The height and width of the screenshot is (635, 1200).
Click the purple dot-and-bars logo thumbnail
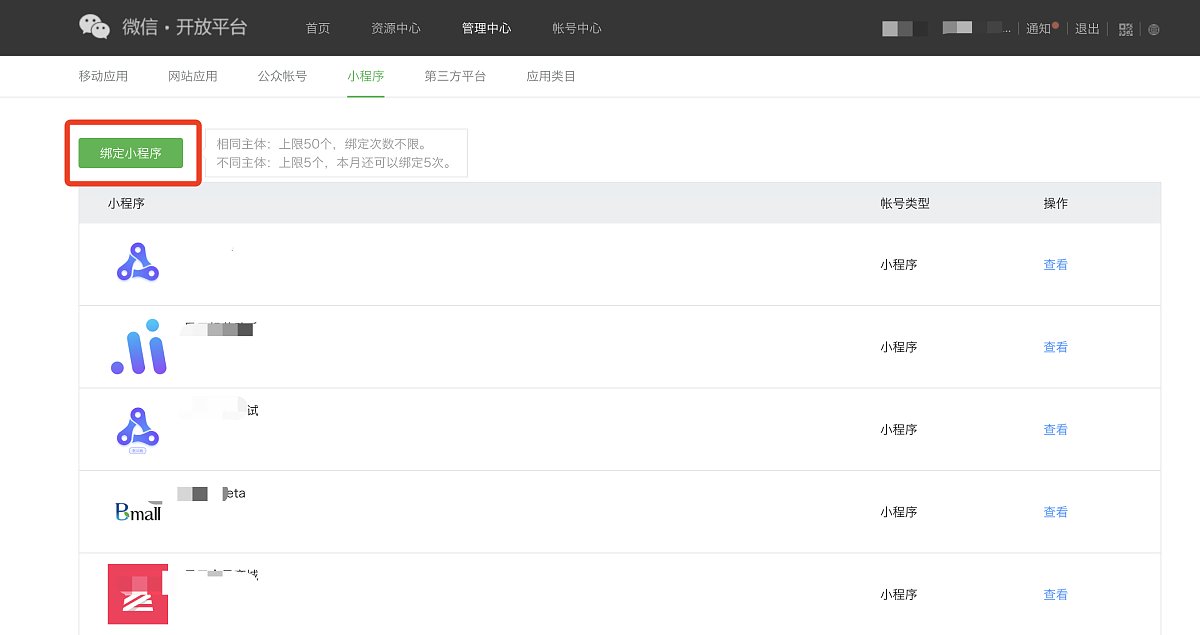click(x=138, y=347)
